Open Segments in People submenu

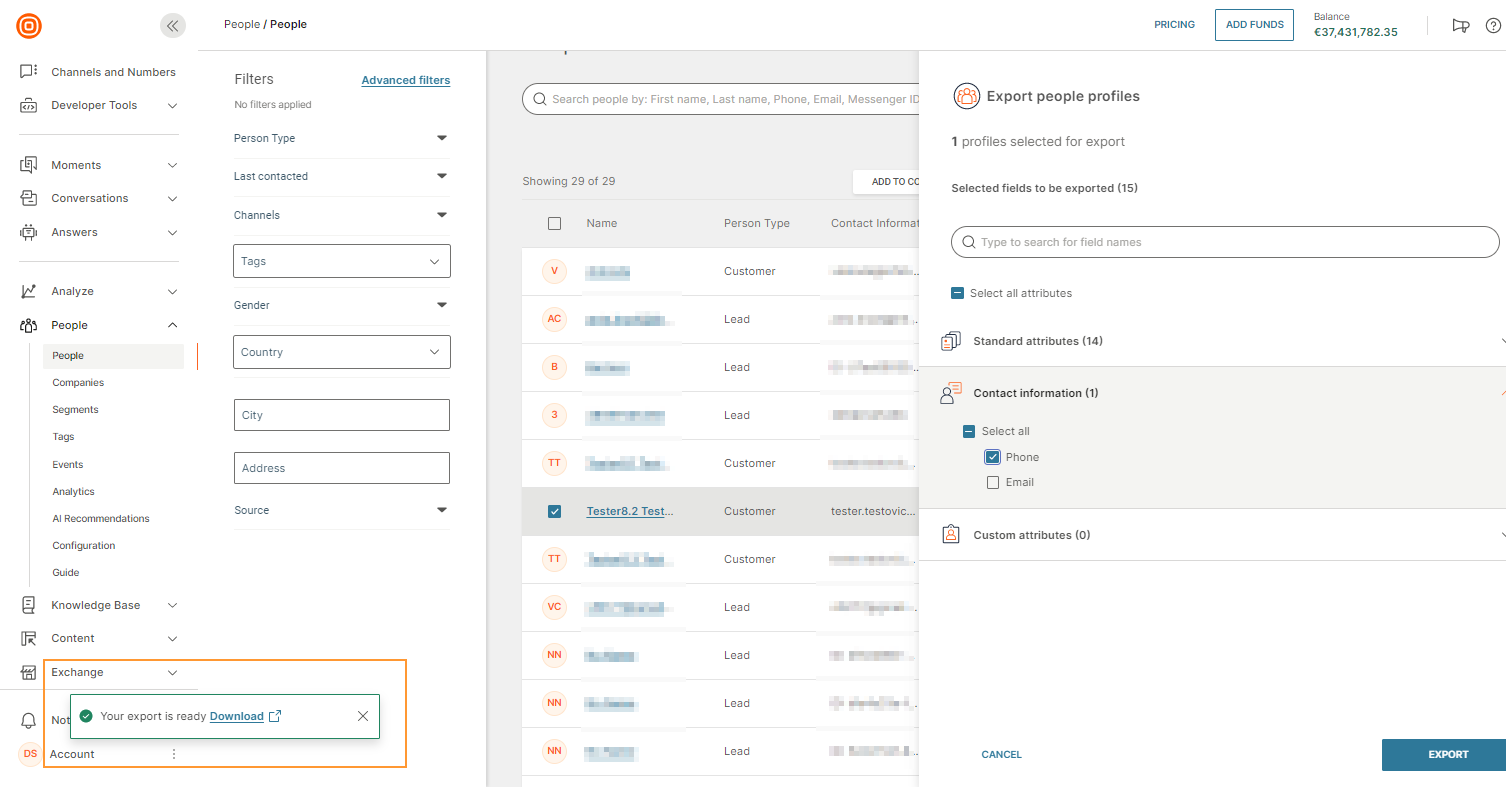(75, 410)
